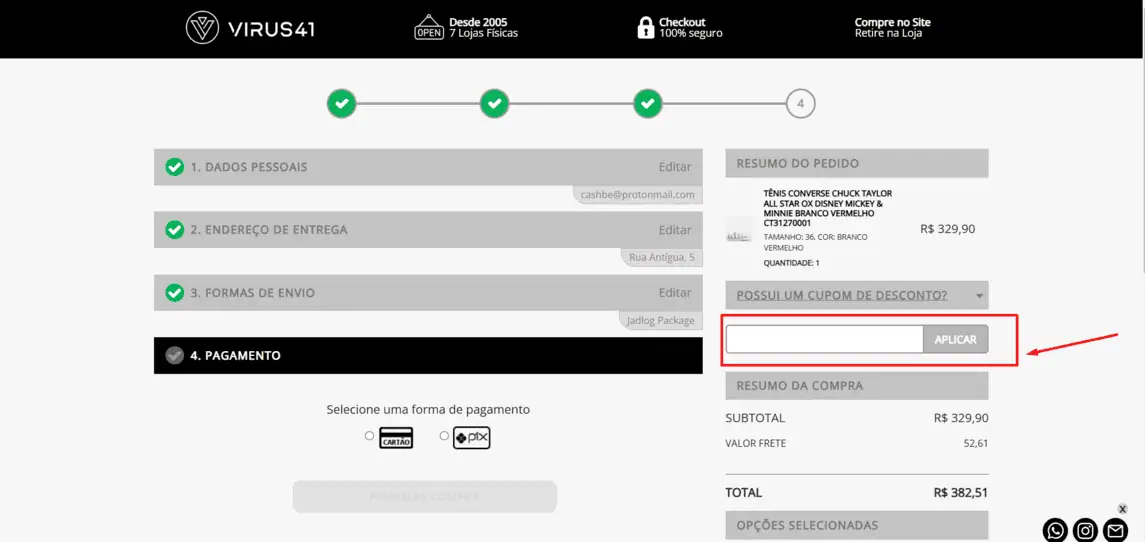Apply coupon with Aplicar button

click(956, 340)
